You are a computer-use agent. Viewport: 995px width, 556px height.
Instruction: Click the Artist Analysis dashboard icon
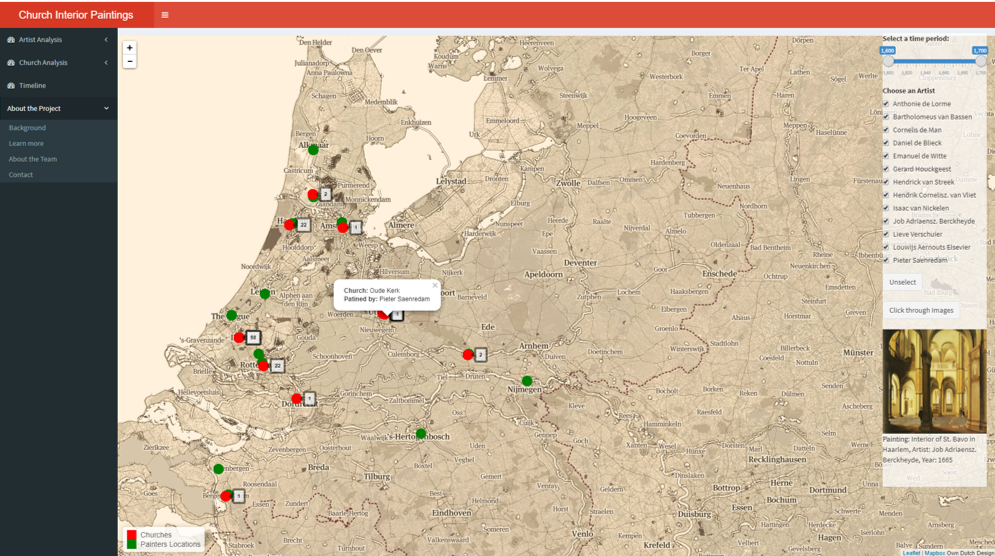click(11, 39)
